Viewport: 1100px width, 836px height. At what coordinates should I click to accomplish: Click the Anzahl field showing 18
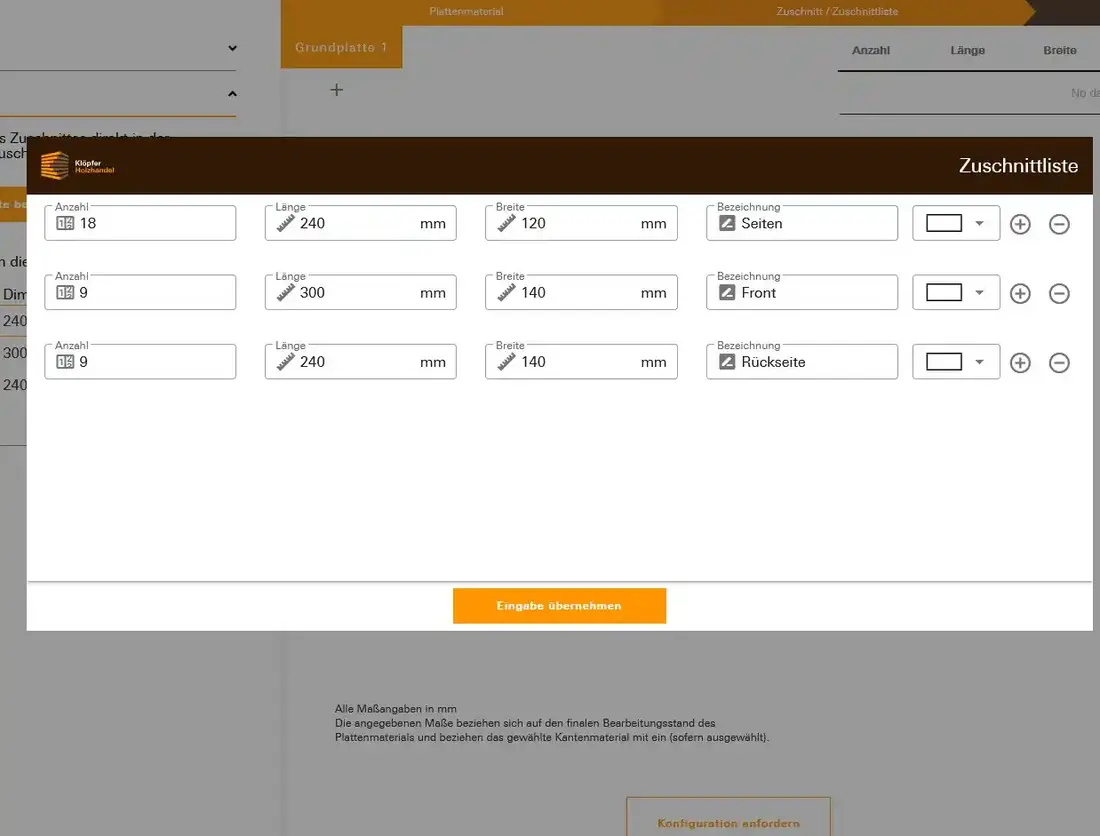(150, 224)
